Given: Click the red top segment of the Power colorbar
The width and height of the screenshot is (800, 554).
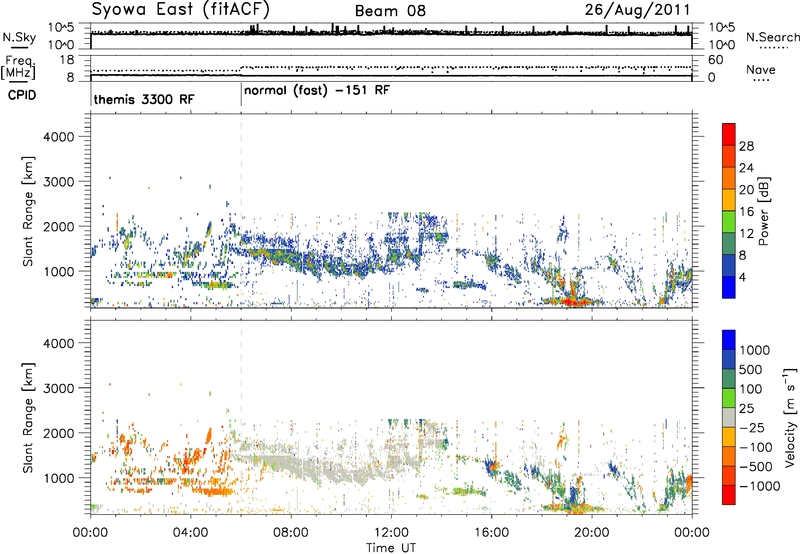Looking at the screenshot, I should click(729, 134).
